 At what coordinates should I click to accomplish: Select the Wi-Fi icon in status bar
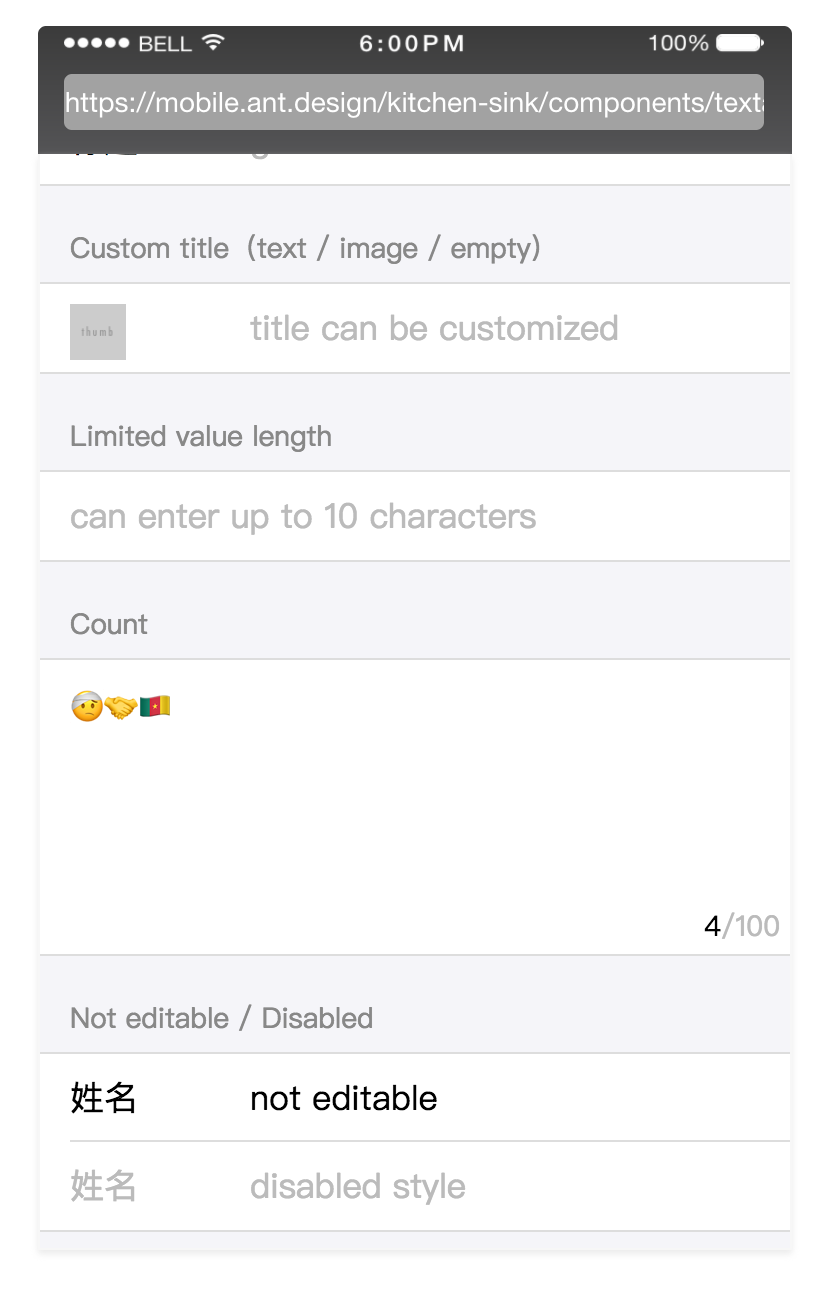pyautogui.click(x=211, y=42)
